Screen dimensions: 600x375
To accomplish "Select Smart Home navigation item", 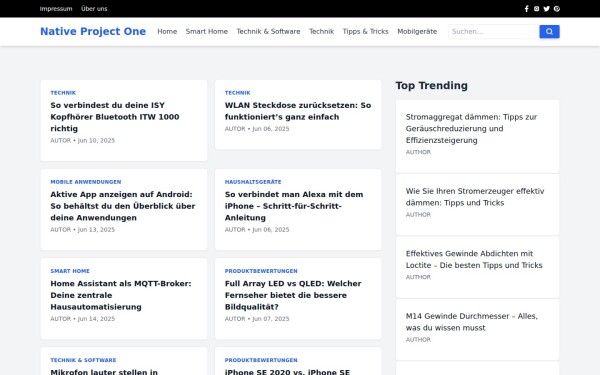I will (x=207, y=31).
